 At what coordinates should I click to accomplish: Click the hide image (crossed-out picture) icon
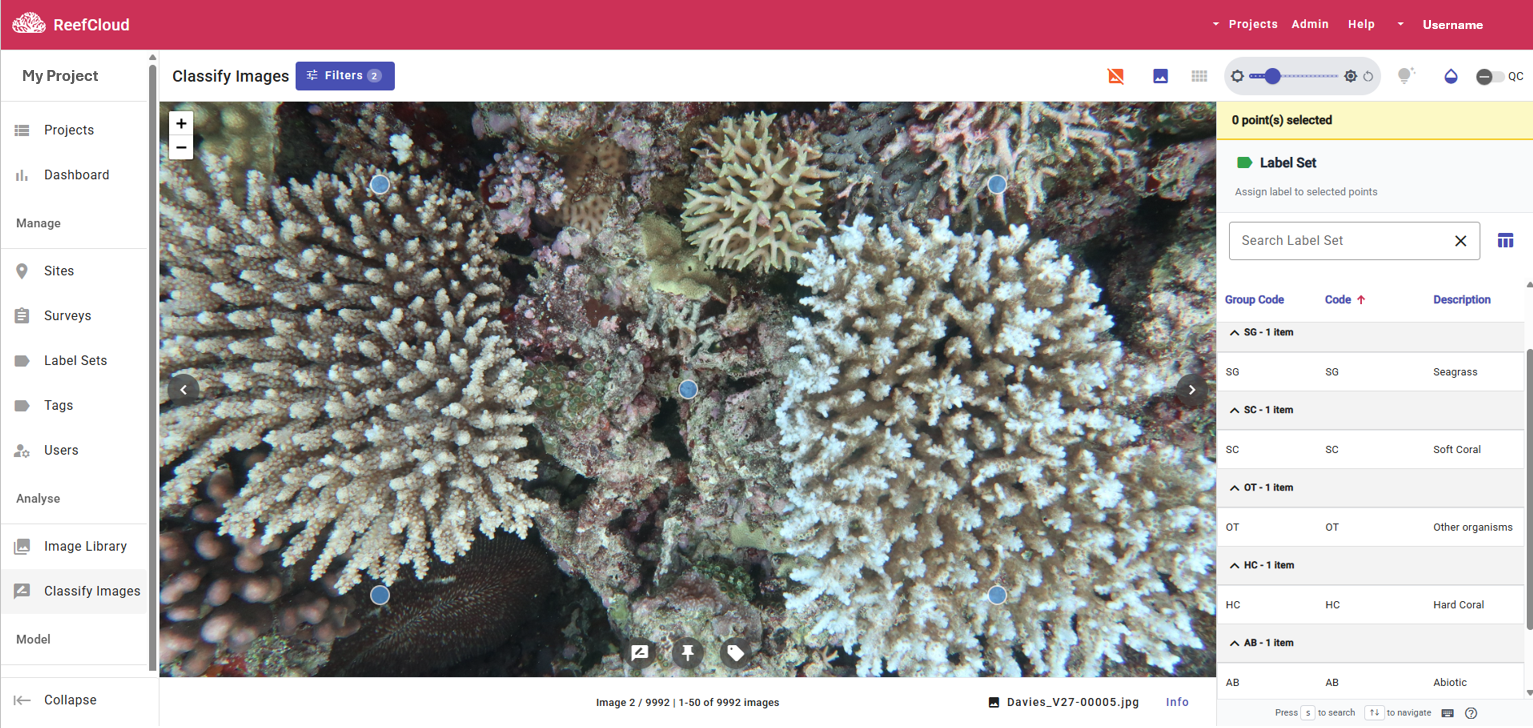(x=1116, y=76)
